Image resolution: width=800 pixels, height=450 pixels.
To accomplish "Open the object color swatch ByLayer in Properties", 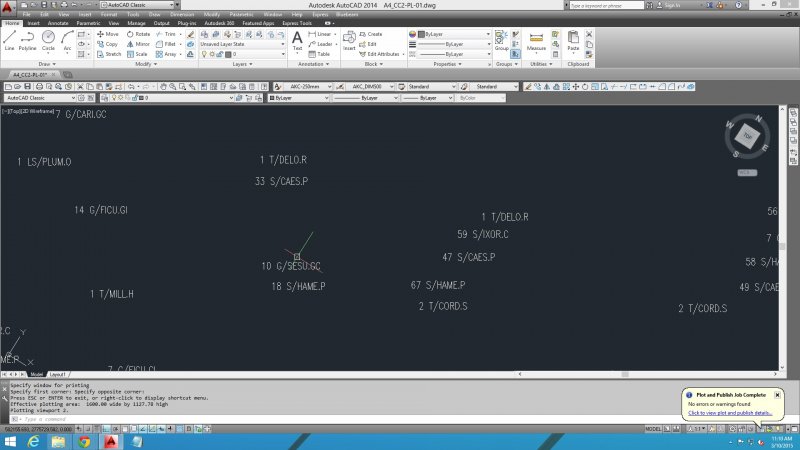I will click(421, 34).
